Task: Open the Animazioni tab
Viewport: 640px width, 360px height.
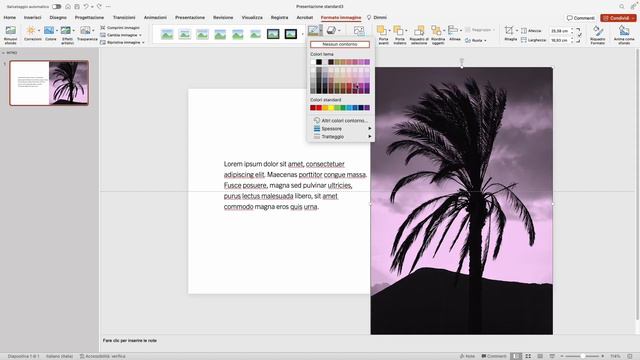Action: coord(155,18)
